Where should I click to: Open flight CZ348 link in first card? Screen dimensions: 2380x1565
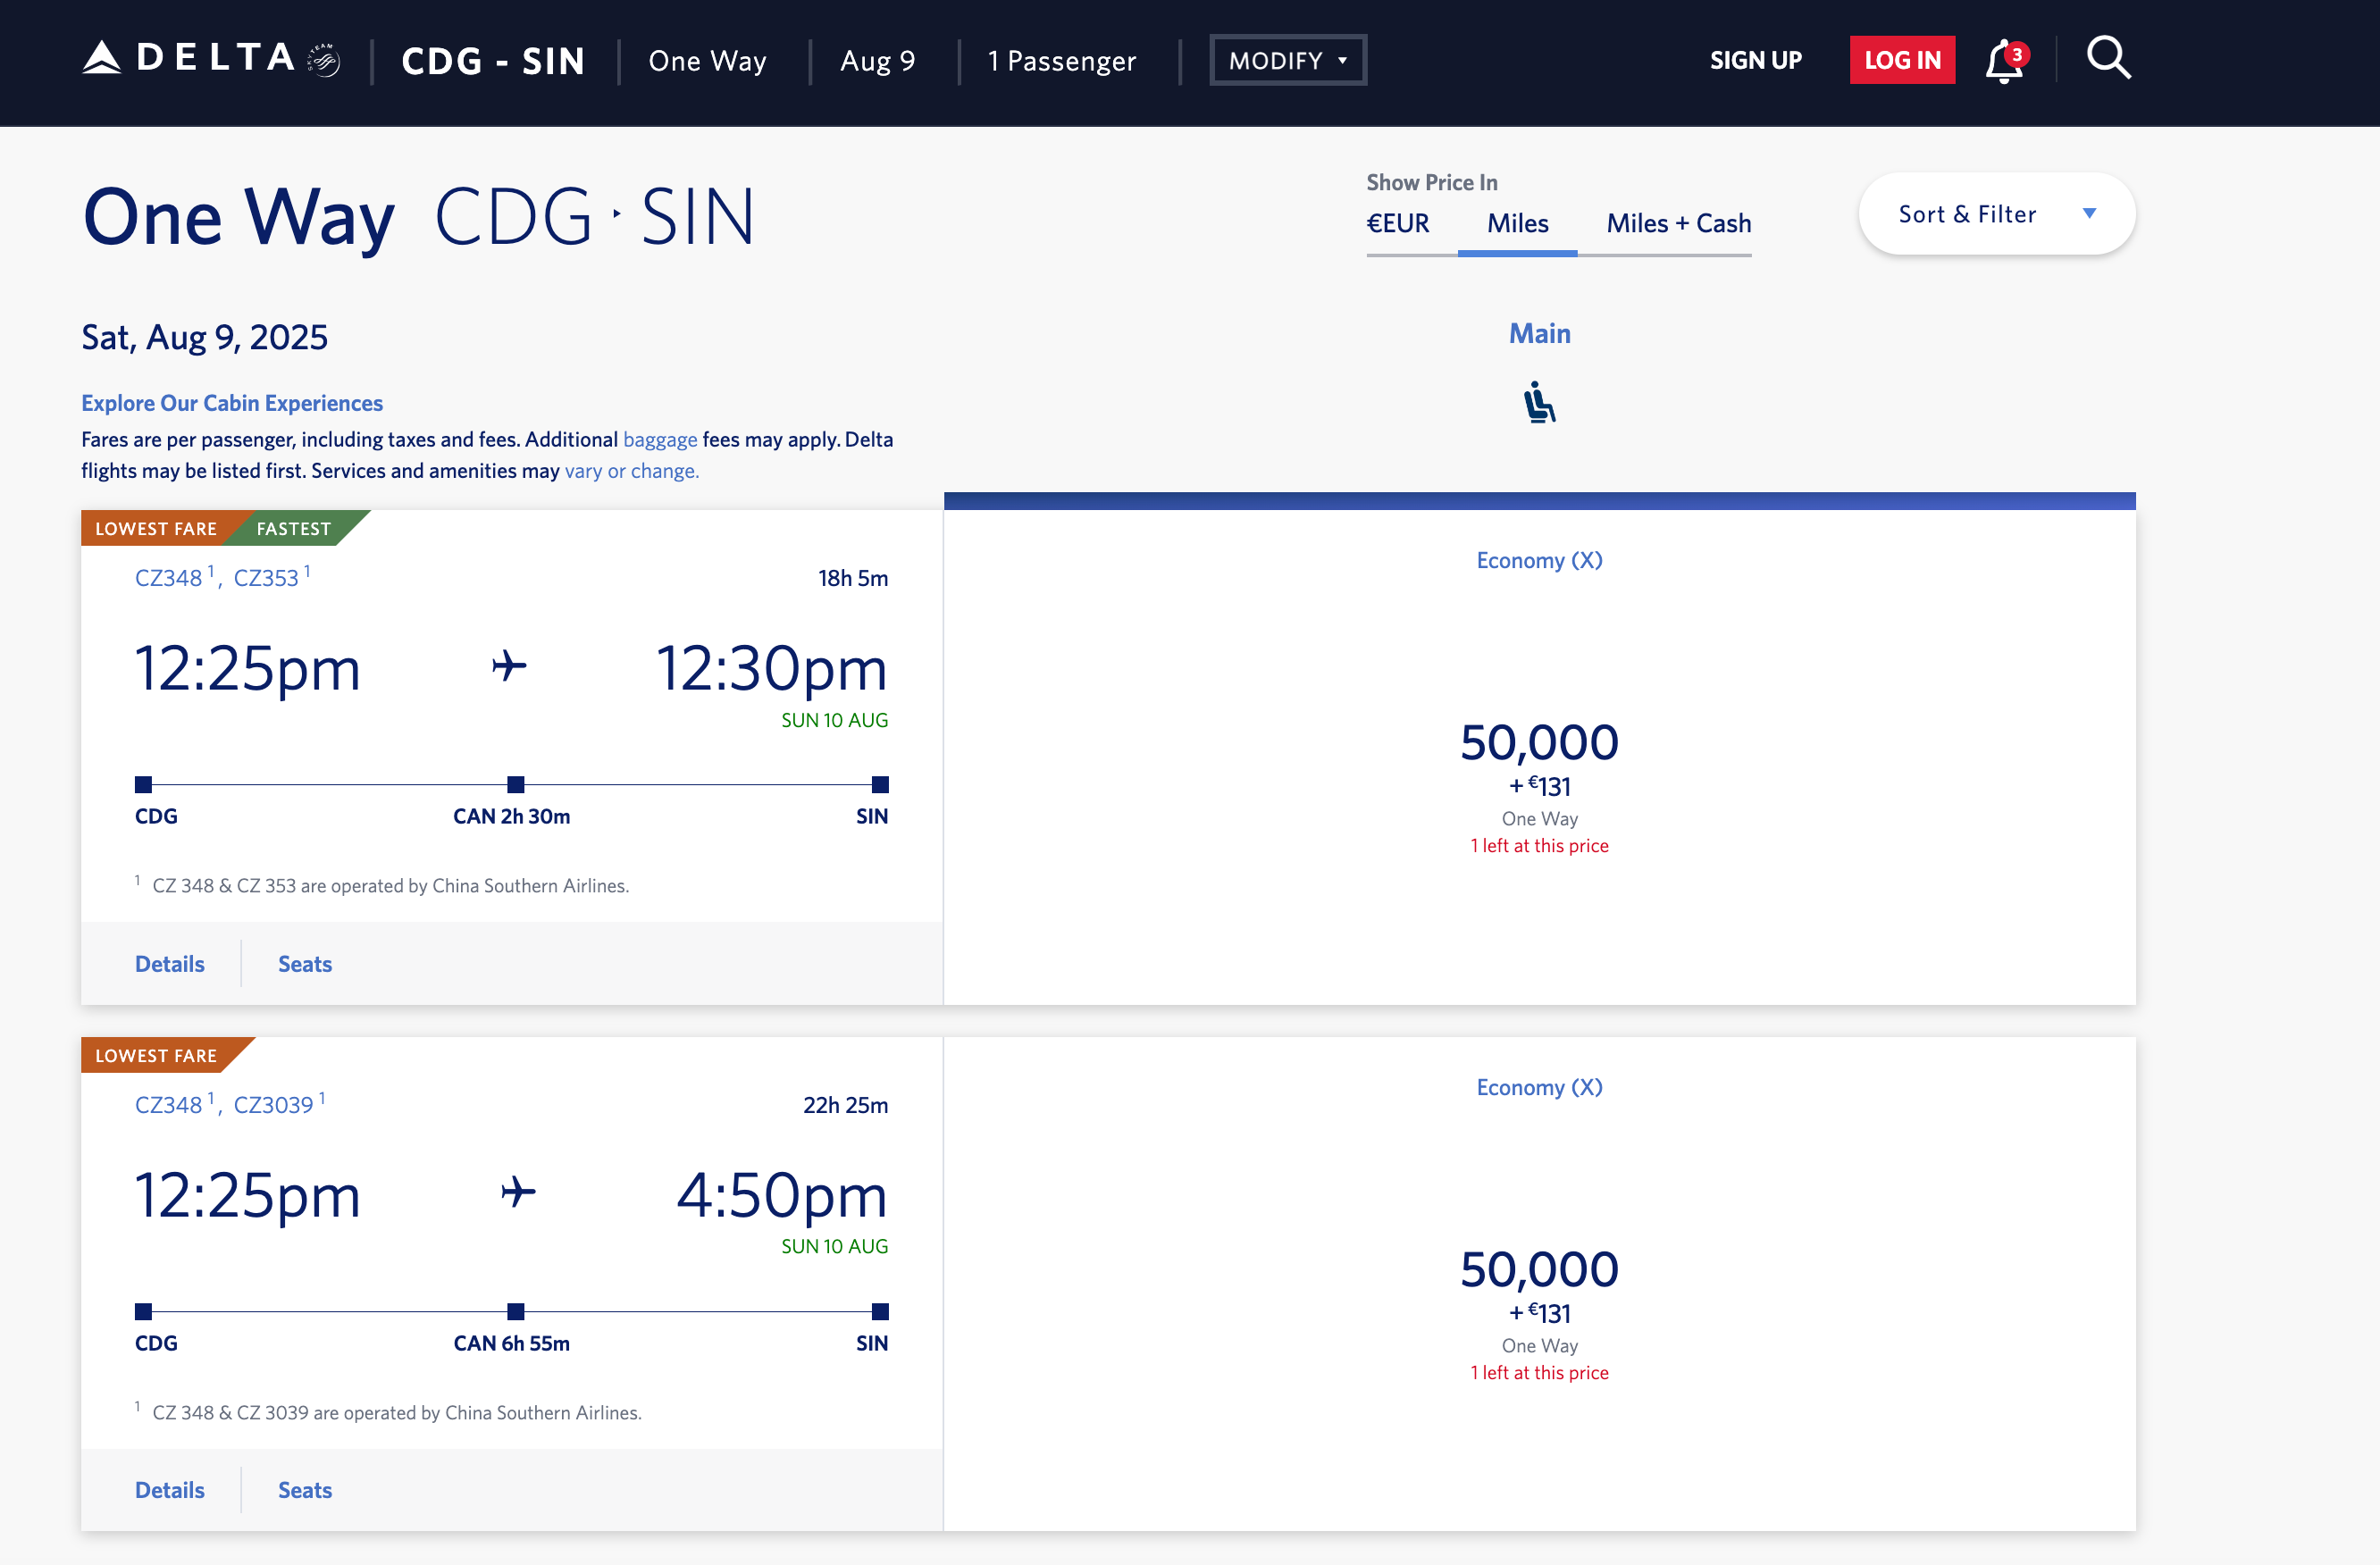169,578
